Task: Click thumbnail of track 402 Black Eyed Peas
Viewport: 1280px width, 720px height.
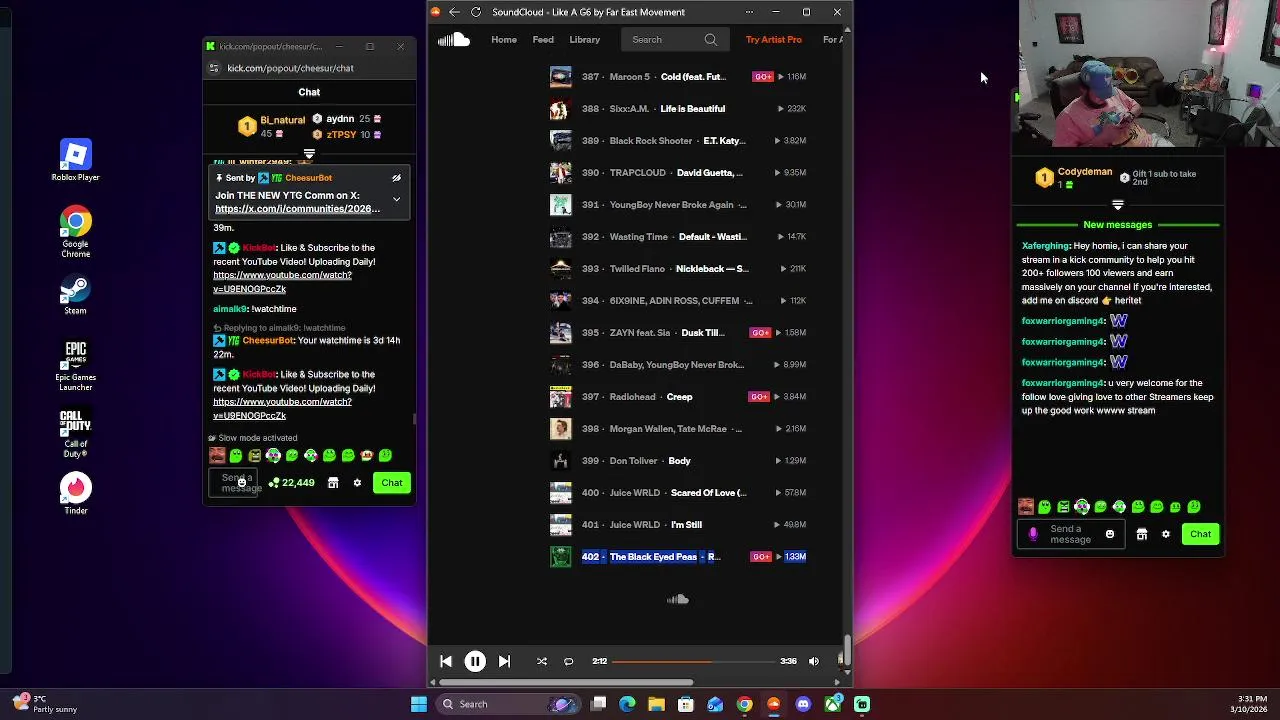Action: click(x=560, y=557)
